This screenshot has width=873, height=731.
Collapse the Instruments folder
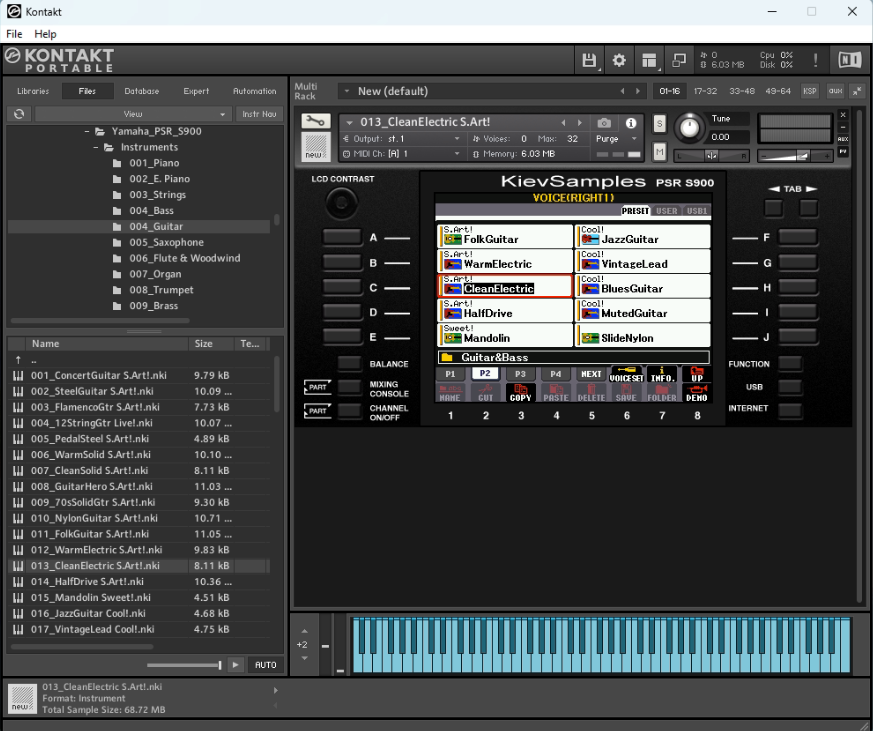96,147
